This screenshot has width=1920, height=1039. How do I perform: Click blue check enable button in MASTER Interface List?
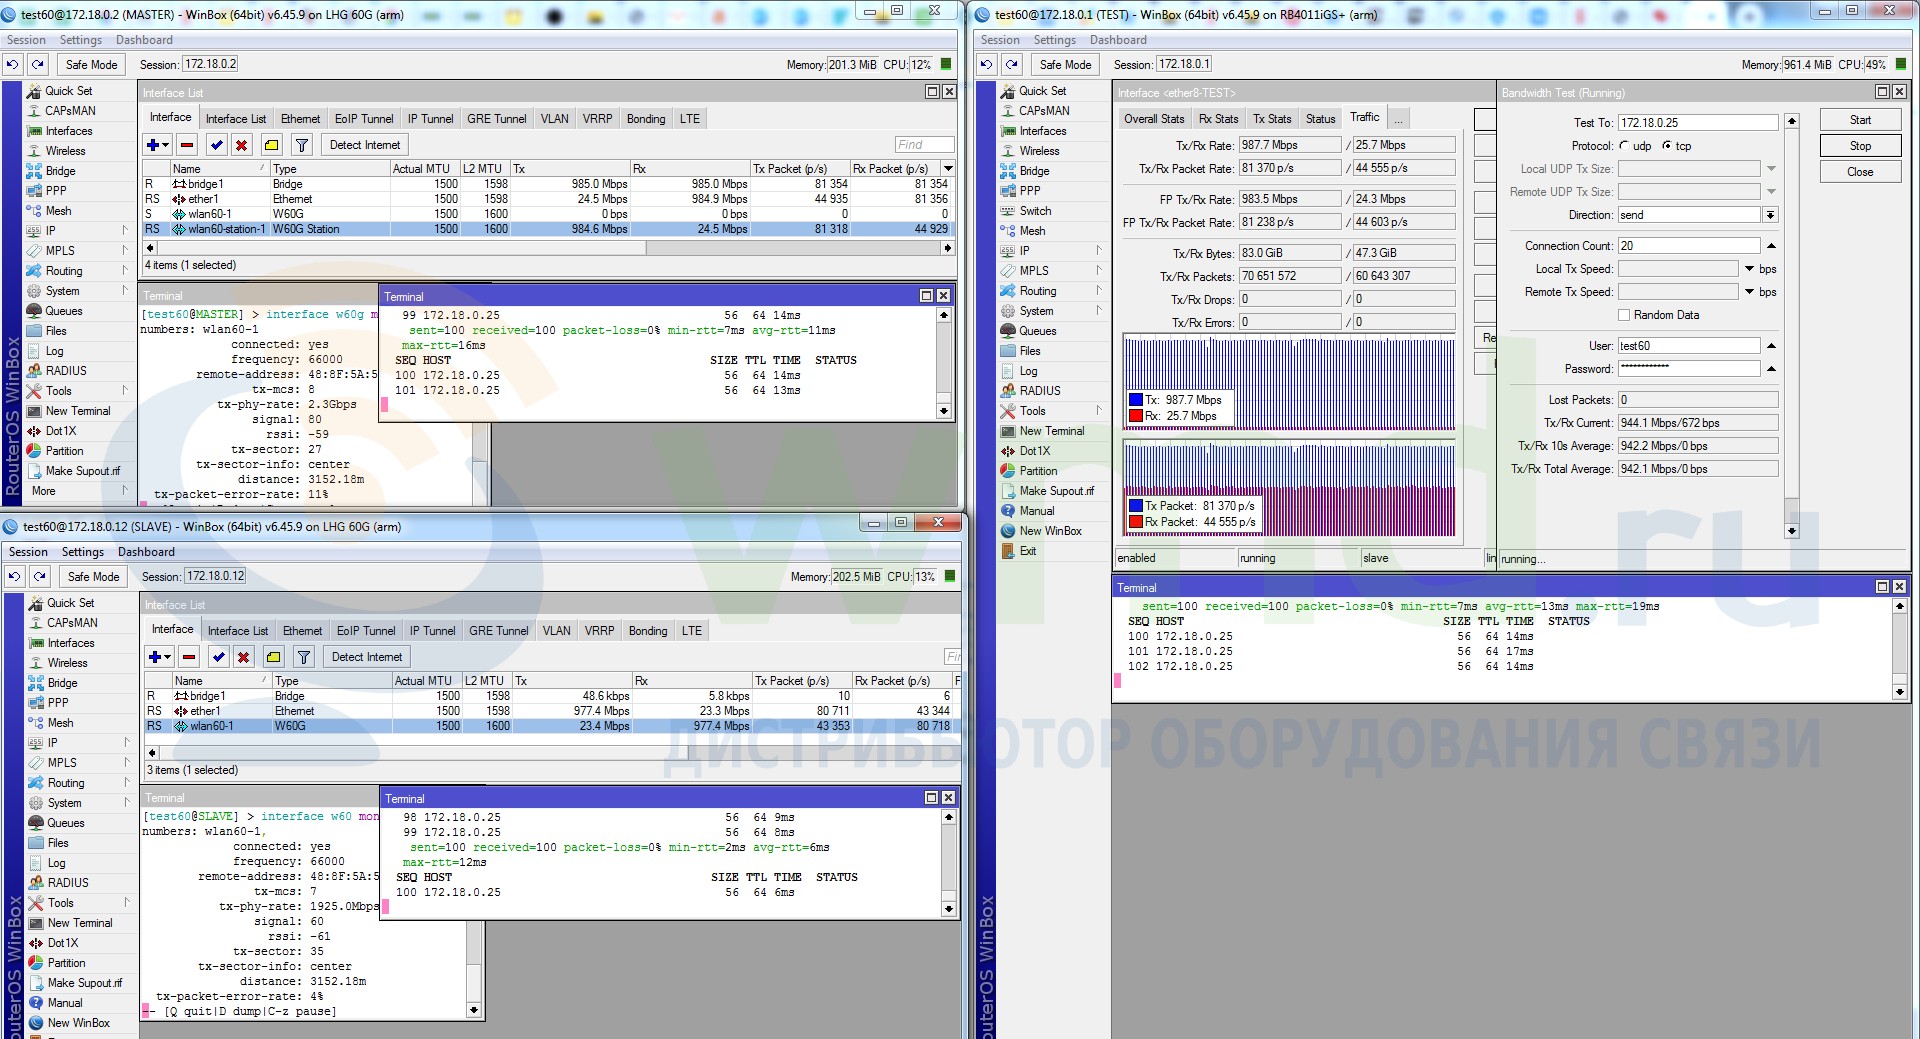(x=217, y=145)
